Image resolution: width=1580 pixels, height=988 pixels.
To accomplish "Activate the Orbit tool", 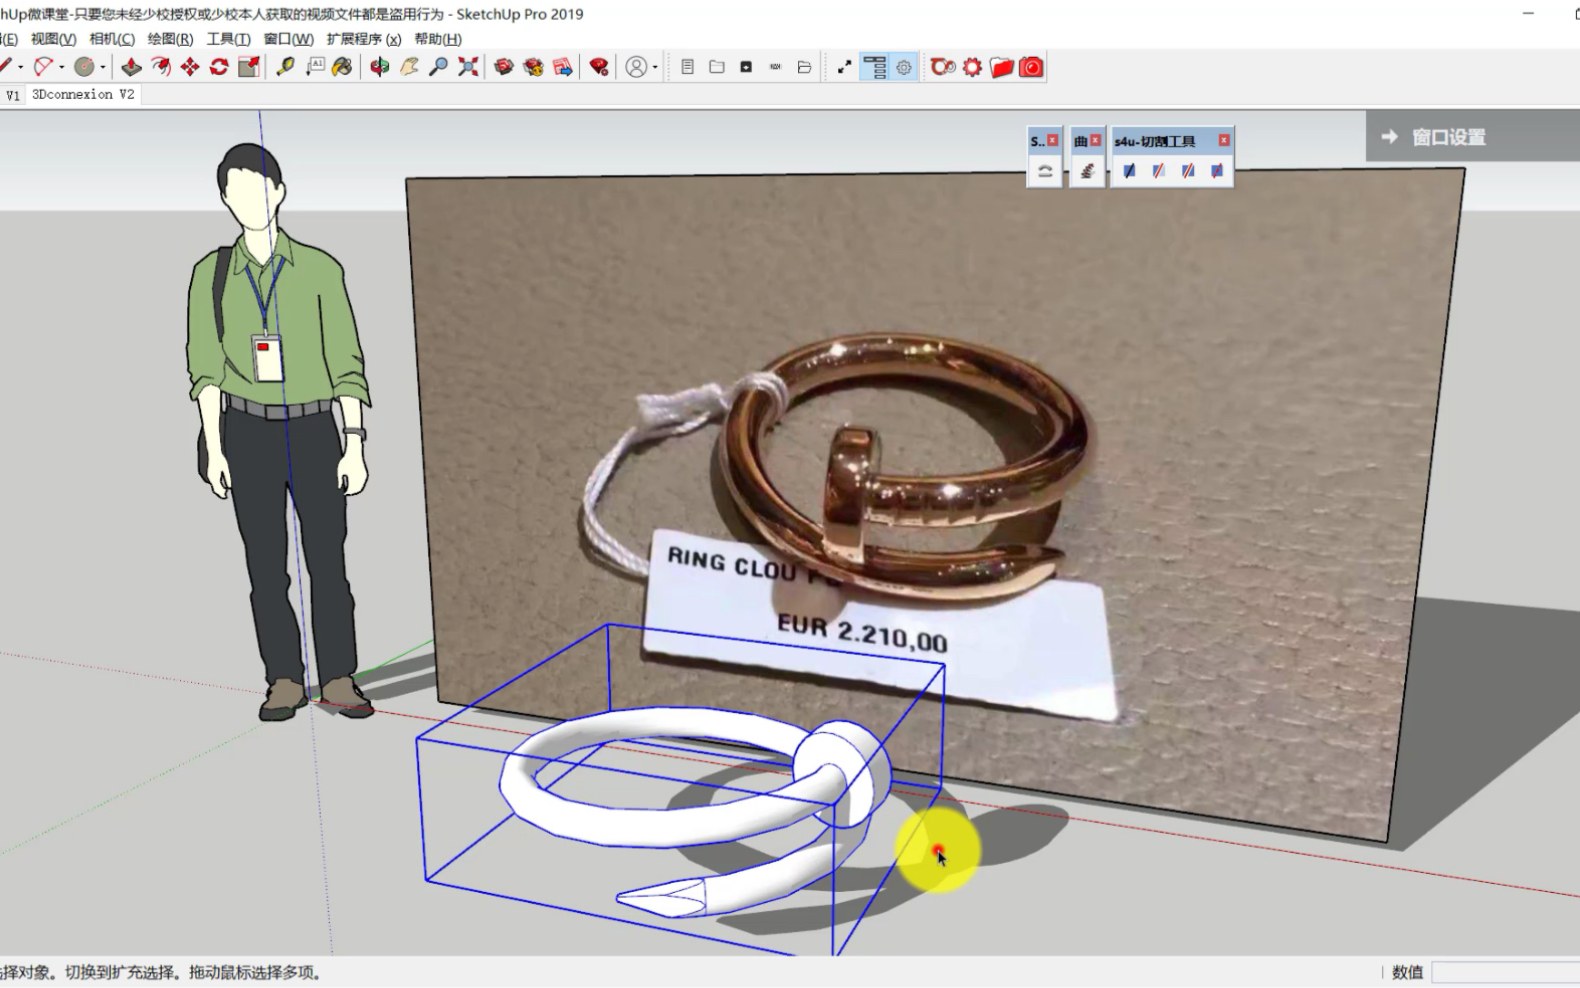I will click(379, 67).
